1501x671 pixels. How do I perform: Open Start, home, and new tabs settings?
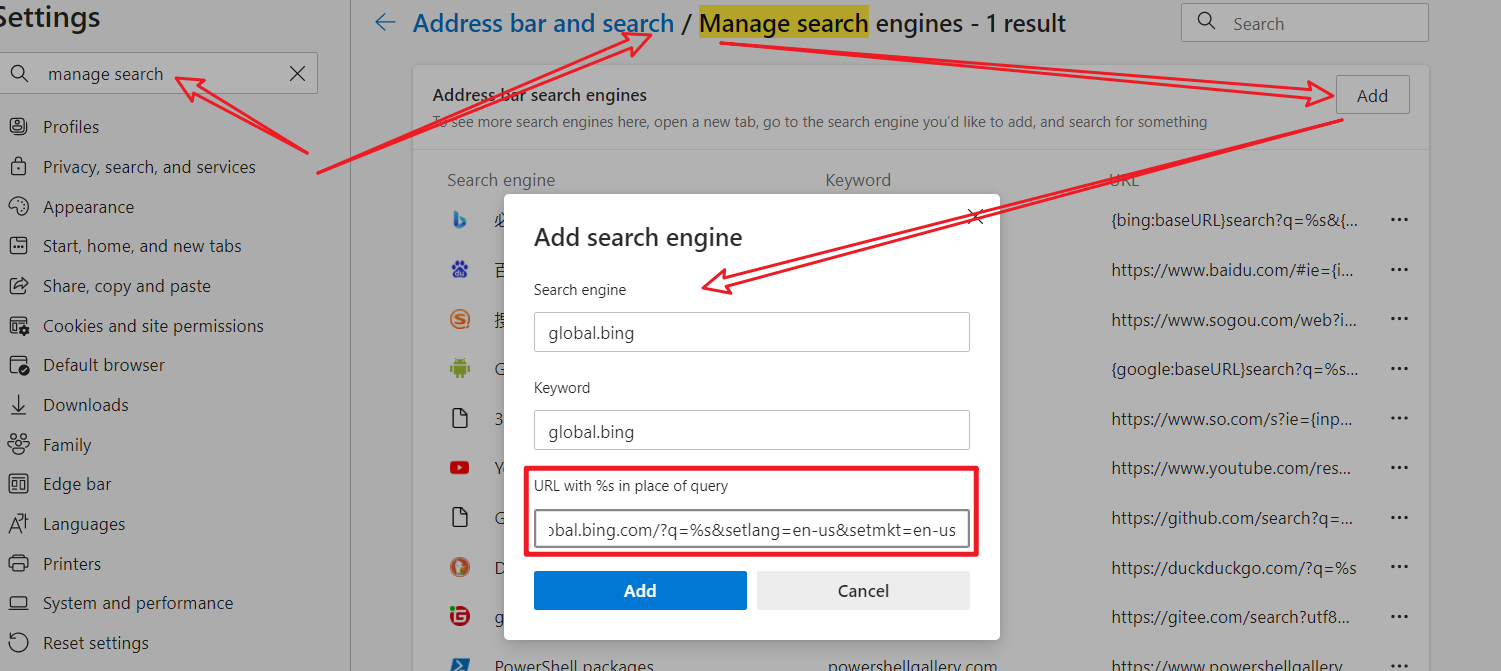coord(142,246)
